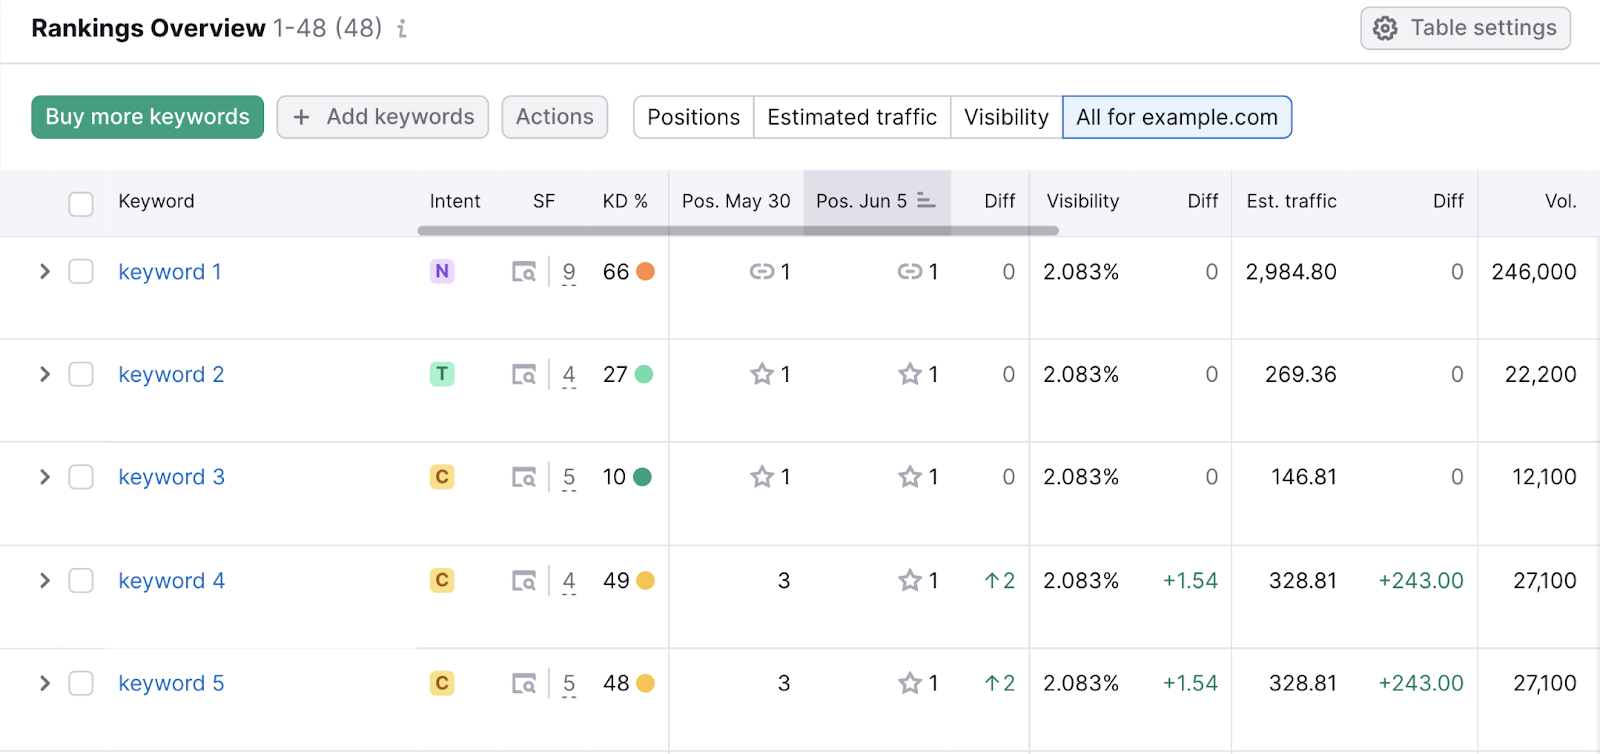Check the box for keyword 2
Image resolution: width=1600 pixels, height=754 pixels.
pos(81,375)
